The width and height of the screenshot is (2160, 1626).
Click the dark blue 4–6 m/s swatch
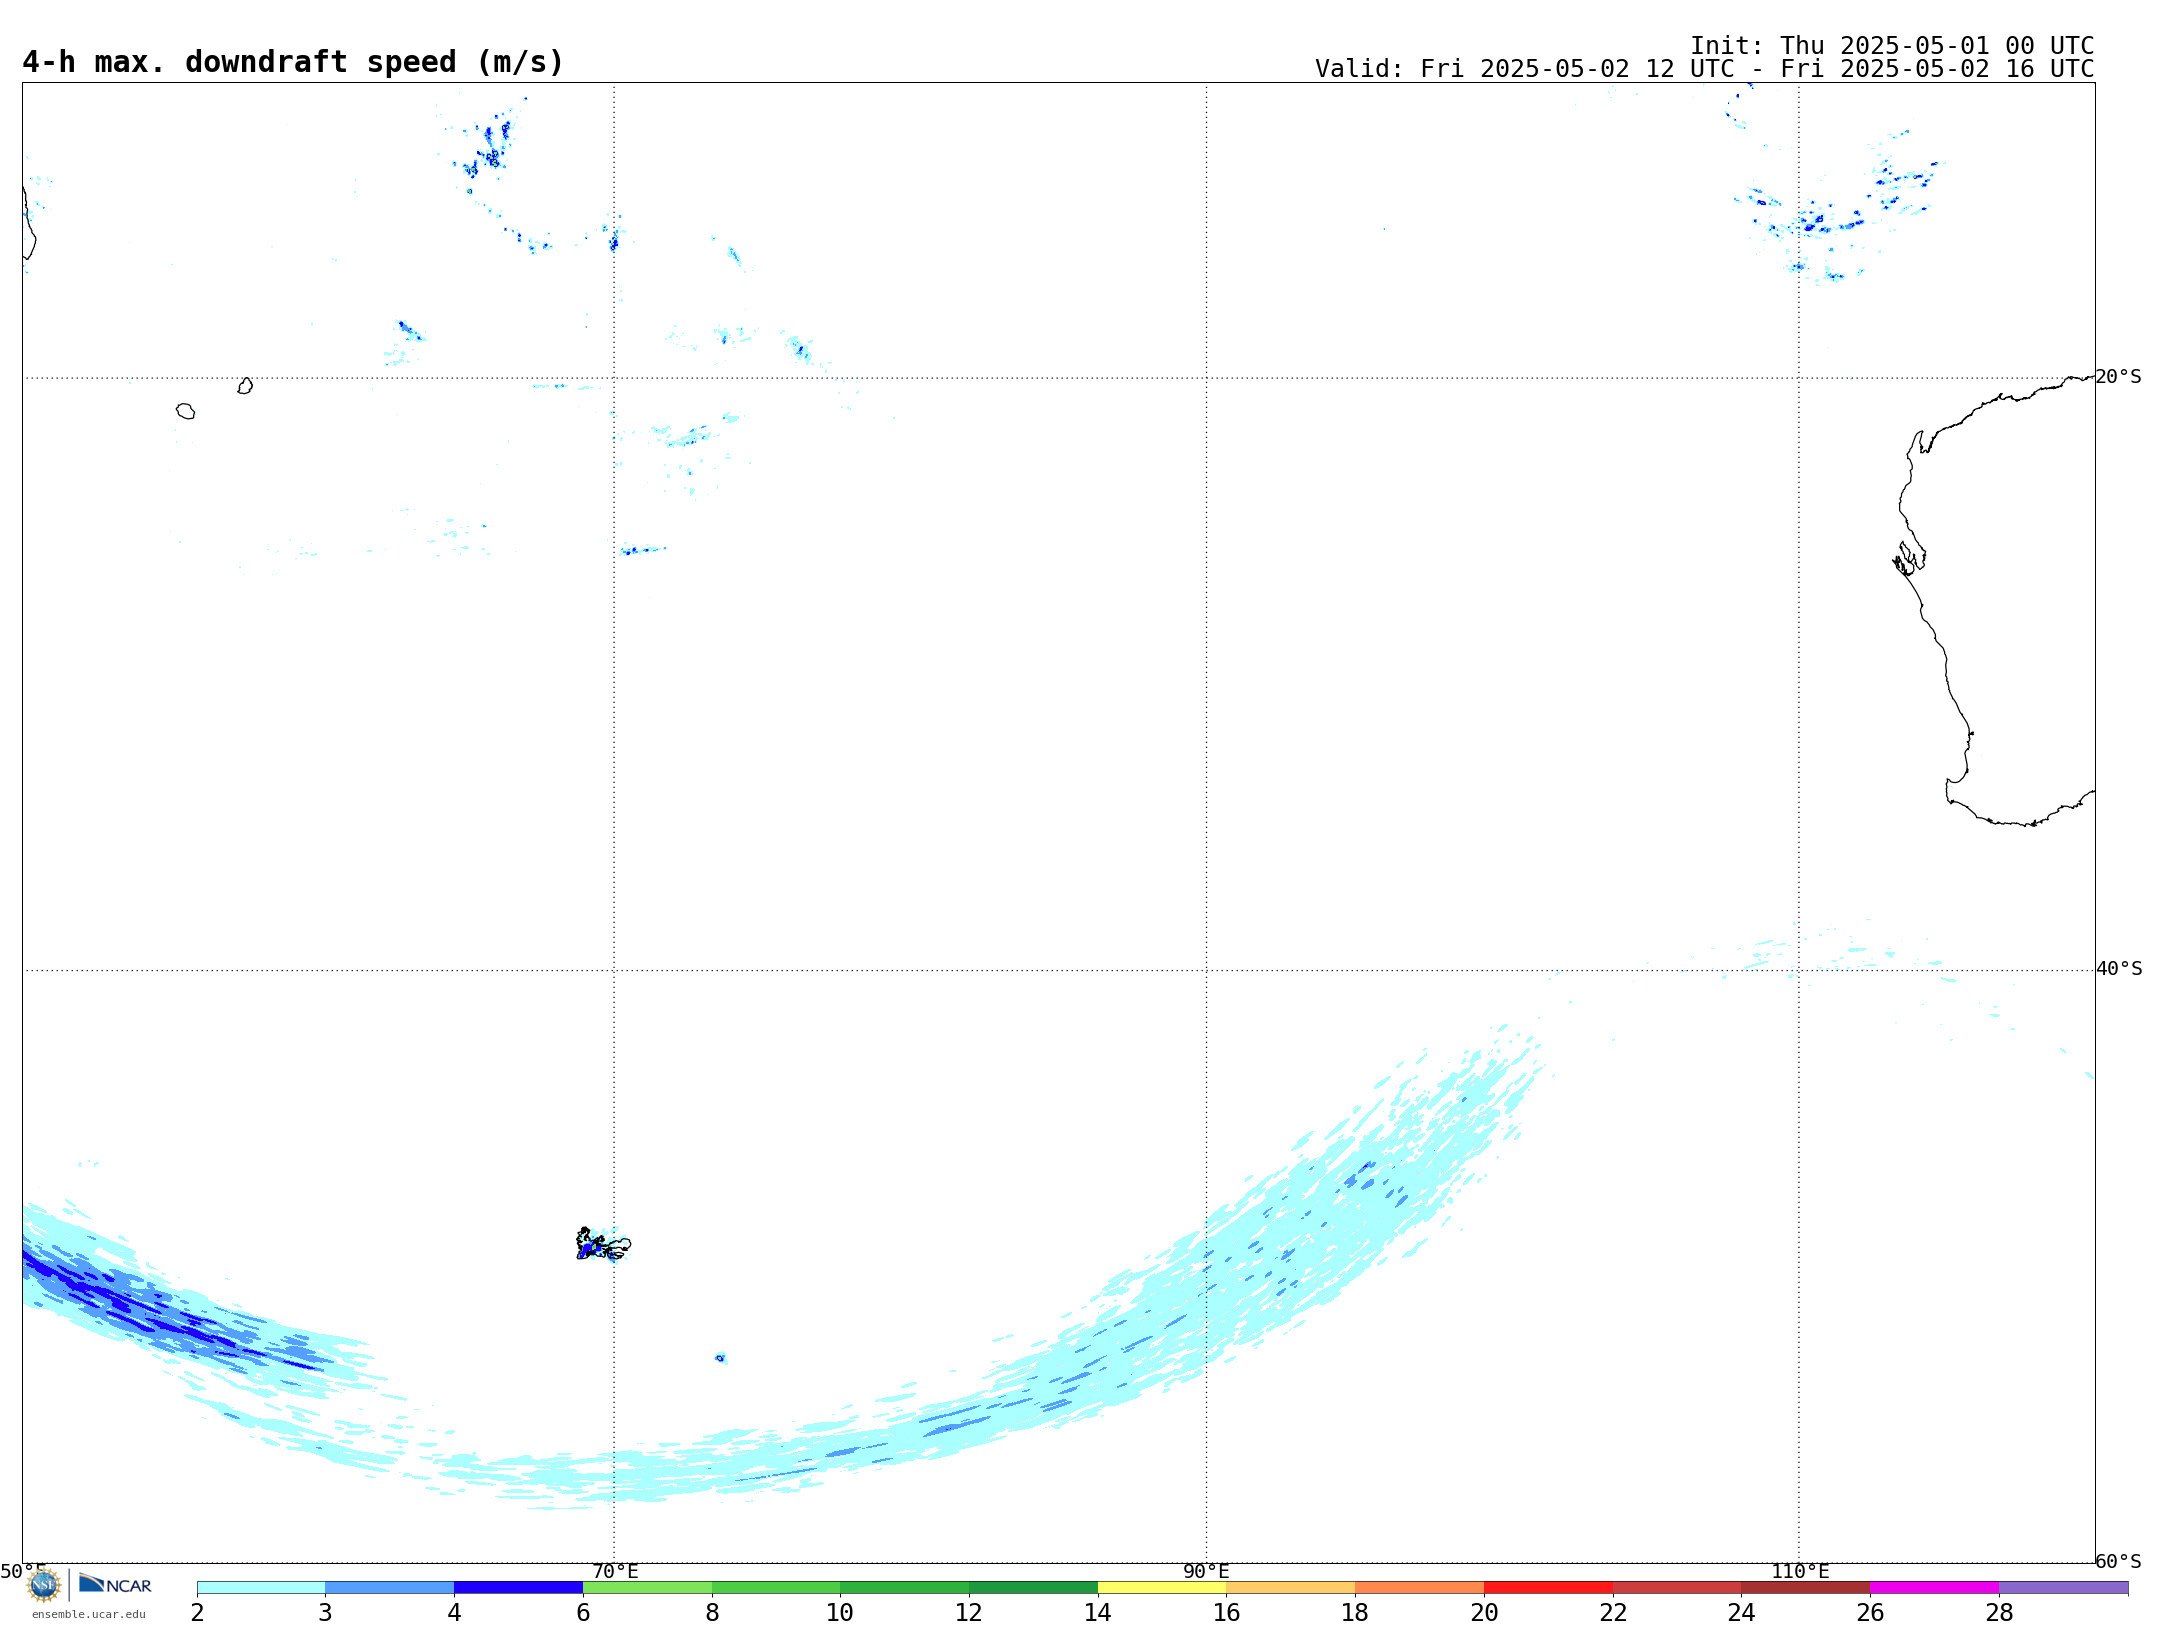point(519,1588)
